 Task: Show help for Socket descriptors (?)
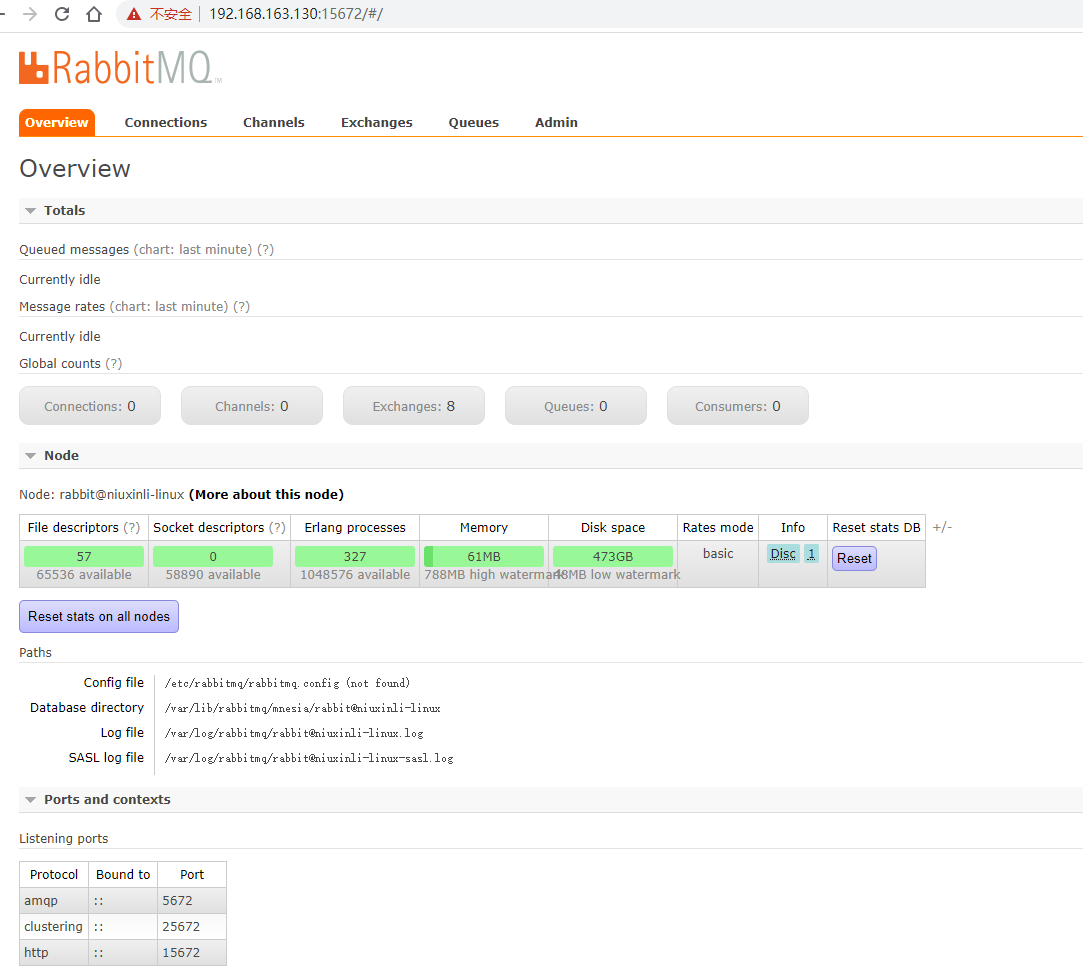(277, 528)
